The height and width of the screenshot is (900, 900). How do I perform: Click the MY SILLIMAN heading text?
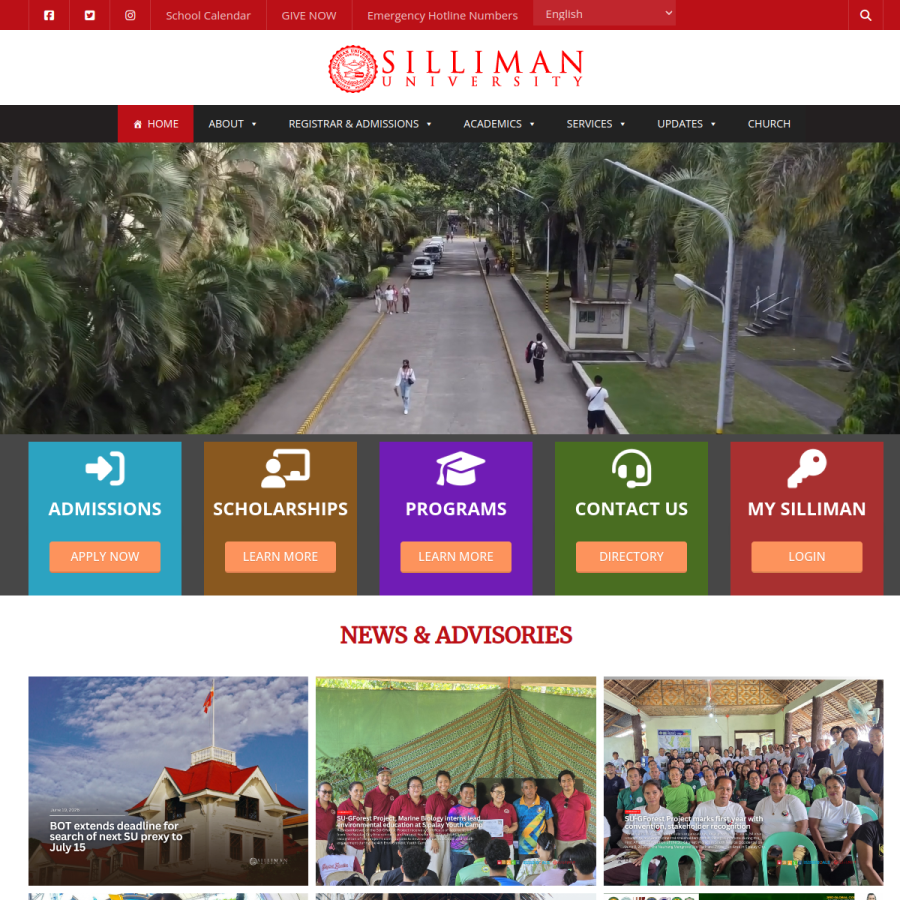[x=807, y=509]
